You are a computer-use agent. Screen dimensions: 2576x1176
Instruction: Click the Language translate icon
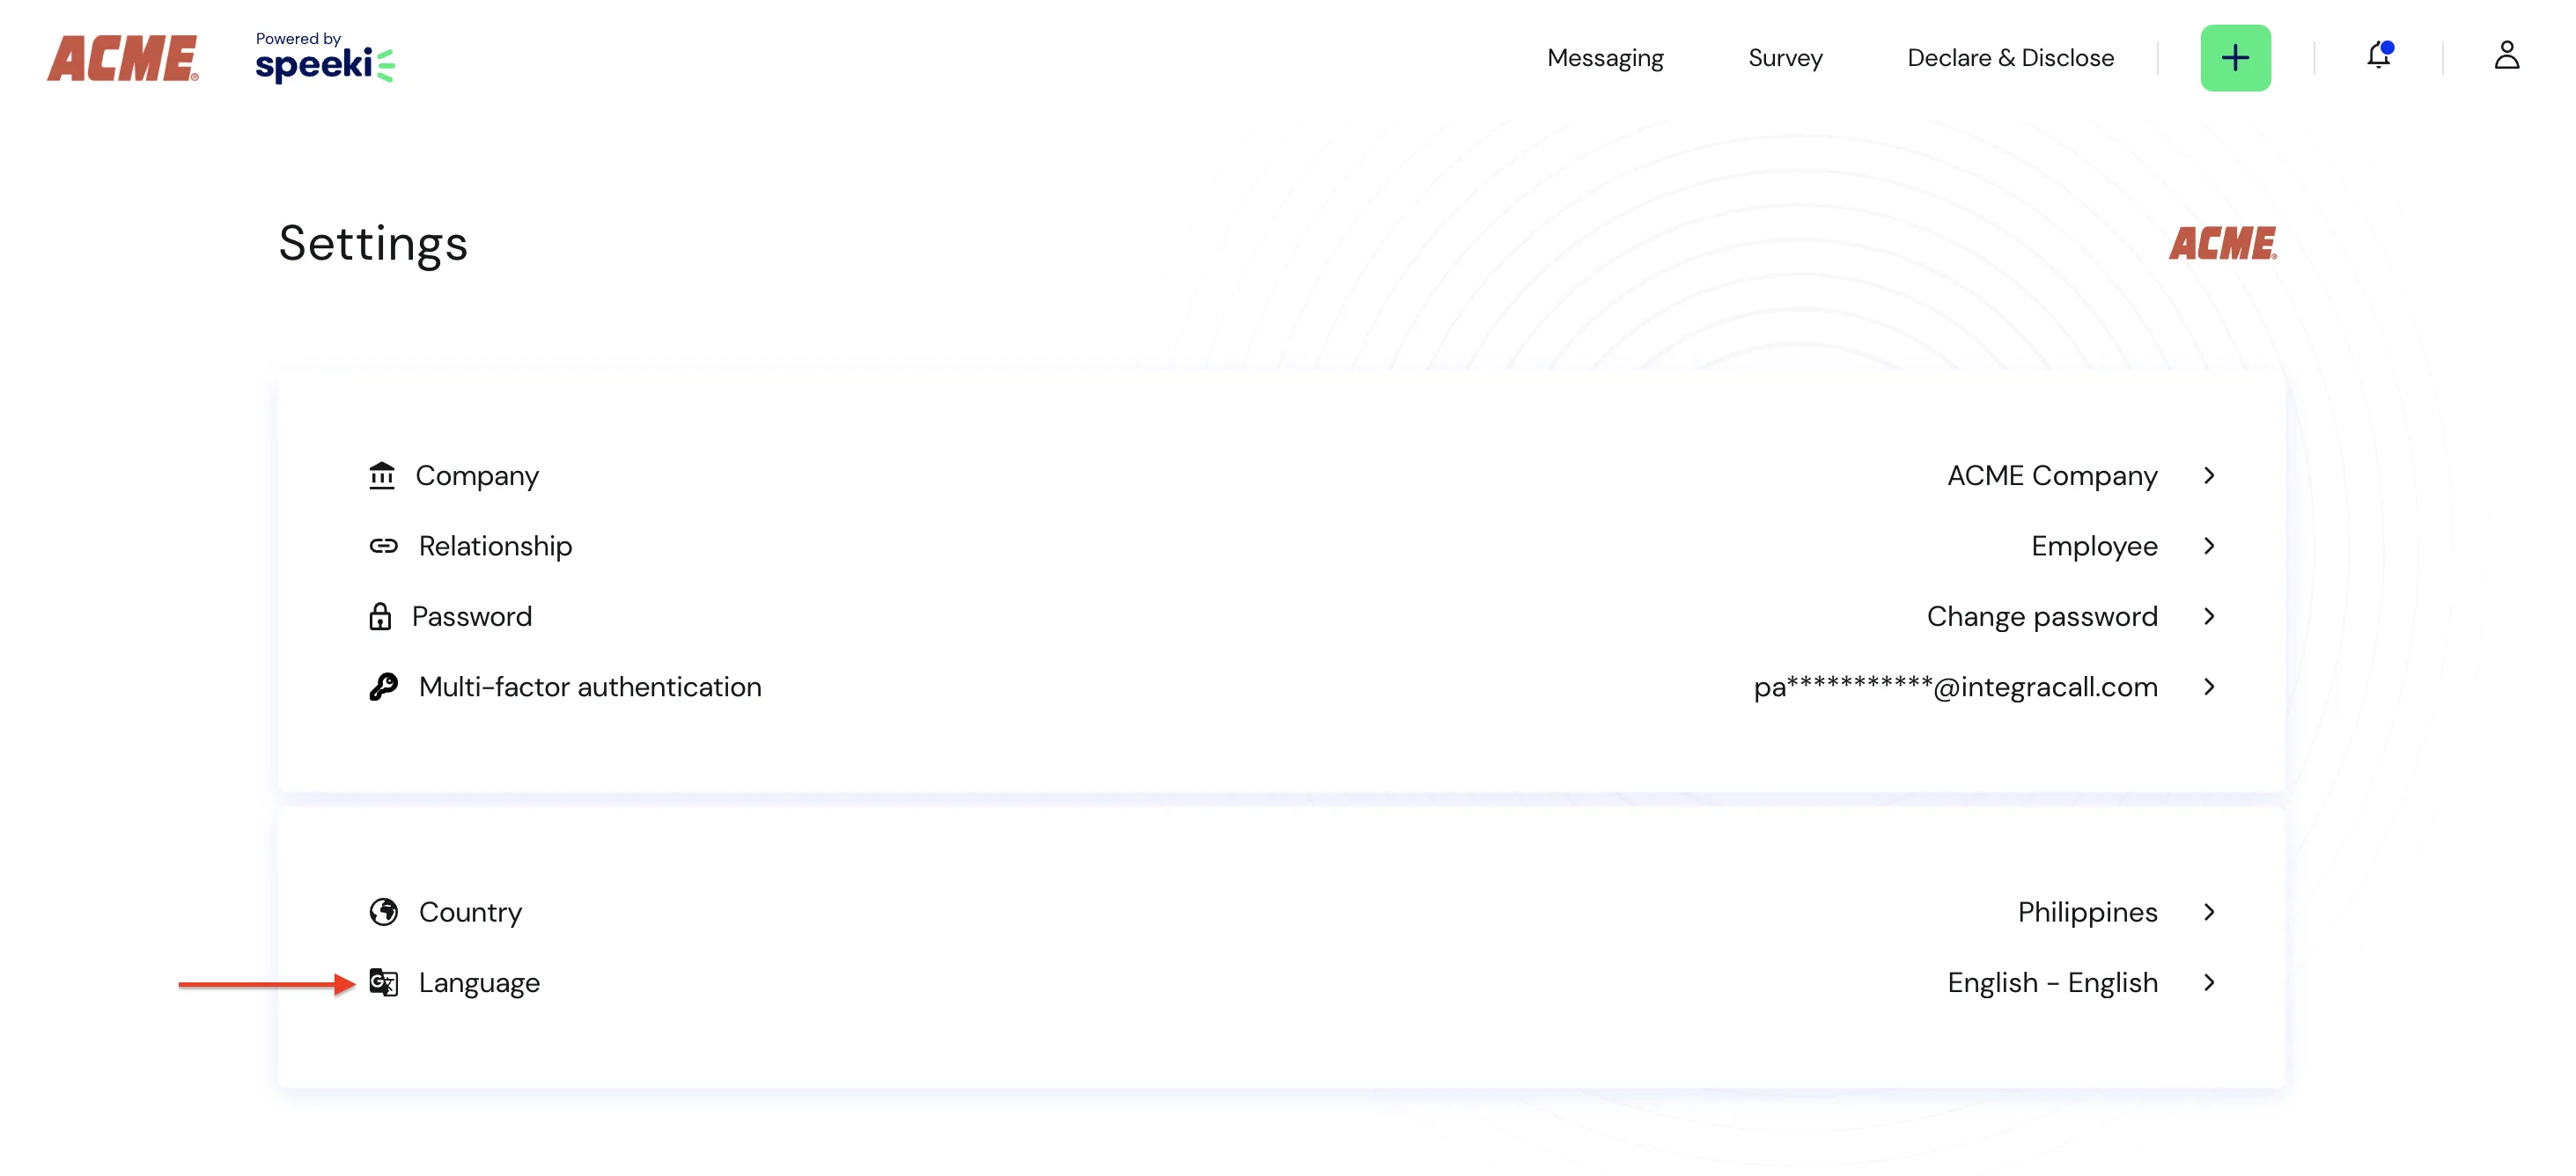(x=383, y=983)
